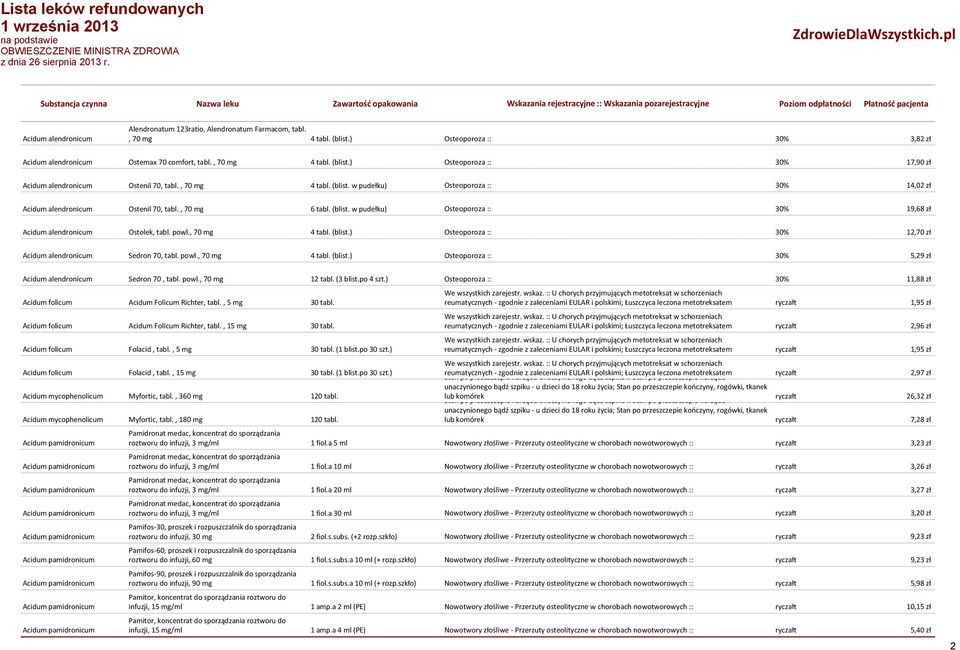Click the price '17,90 zł'
The width and height of the screenshot is (960, 650).
[918, 162]
